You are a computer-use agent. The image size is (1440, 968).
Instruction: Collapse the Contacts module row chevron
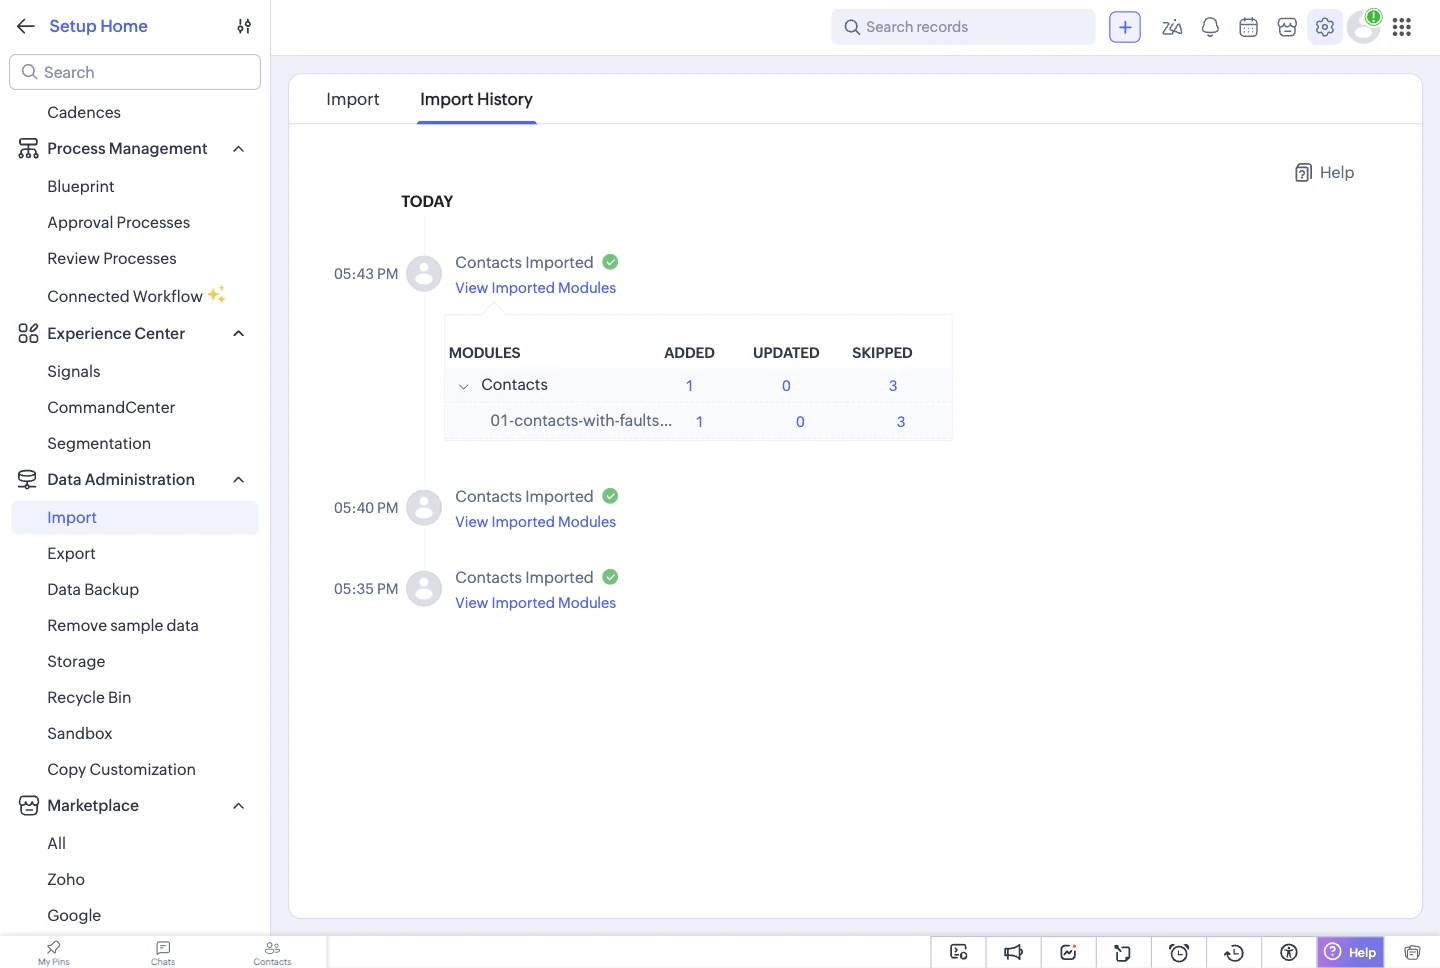coord(463,386)
